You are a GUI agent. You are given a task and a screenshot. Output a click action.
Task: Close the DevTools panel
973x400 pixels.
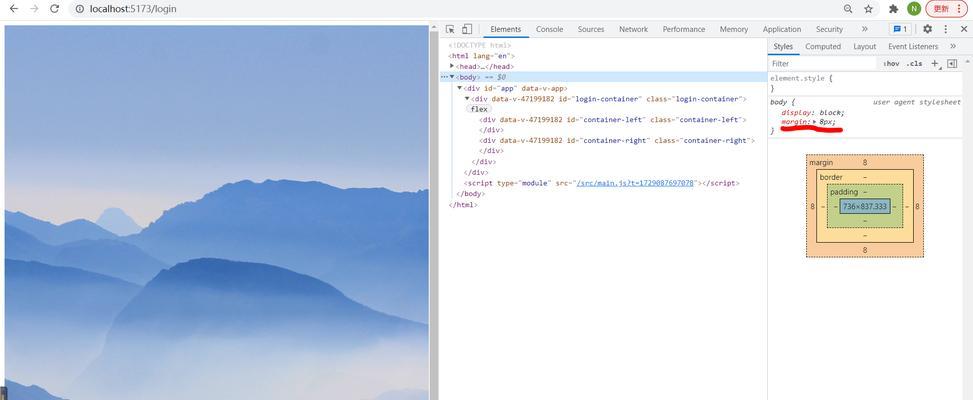pyautogui.click(x=964, y=29)
